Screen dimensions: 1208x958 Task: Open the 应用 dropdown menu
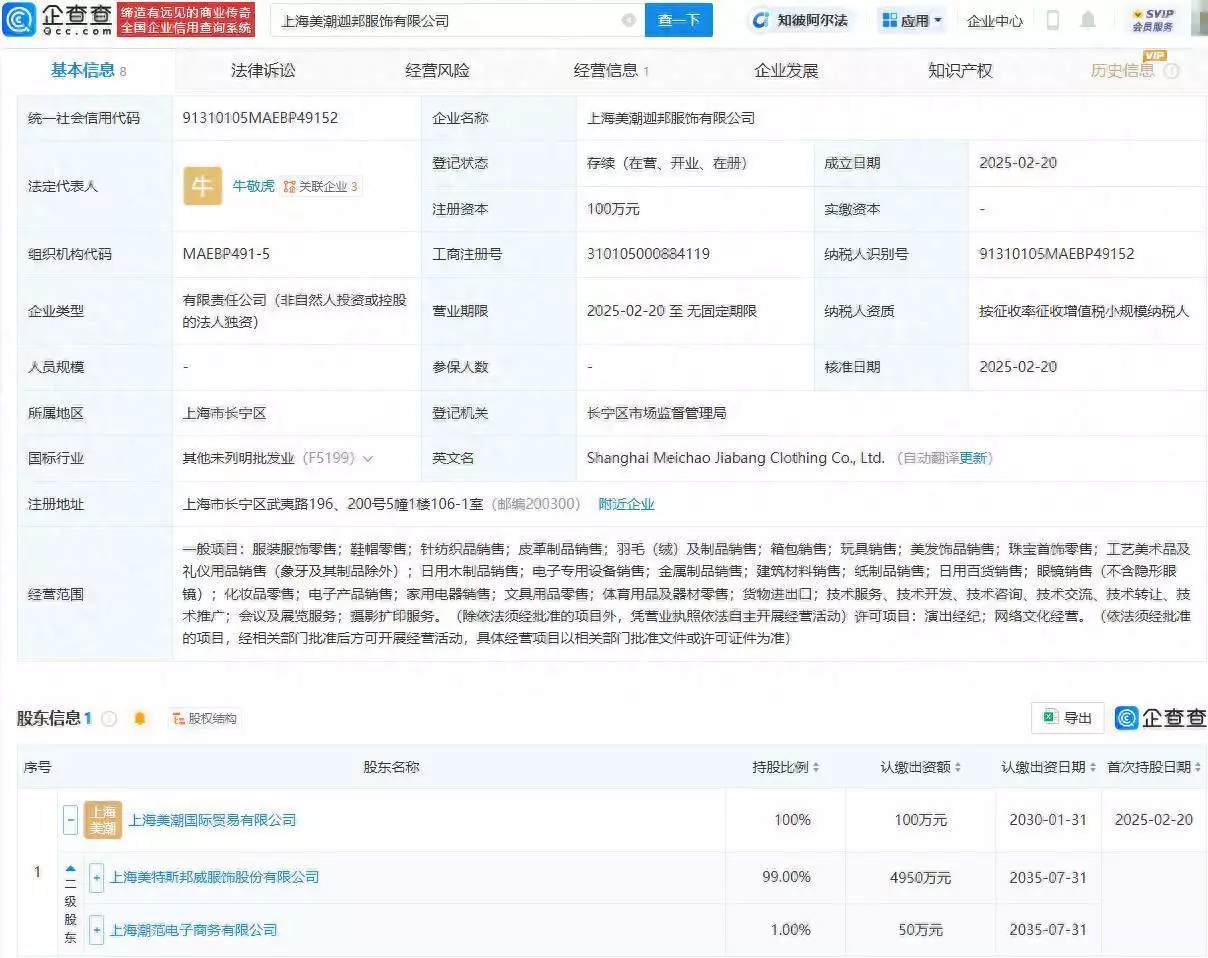(x=912, y=20)
